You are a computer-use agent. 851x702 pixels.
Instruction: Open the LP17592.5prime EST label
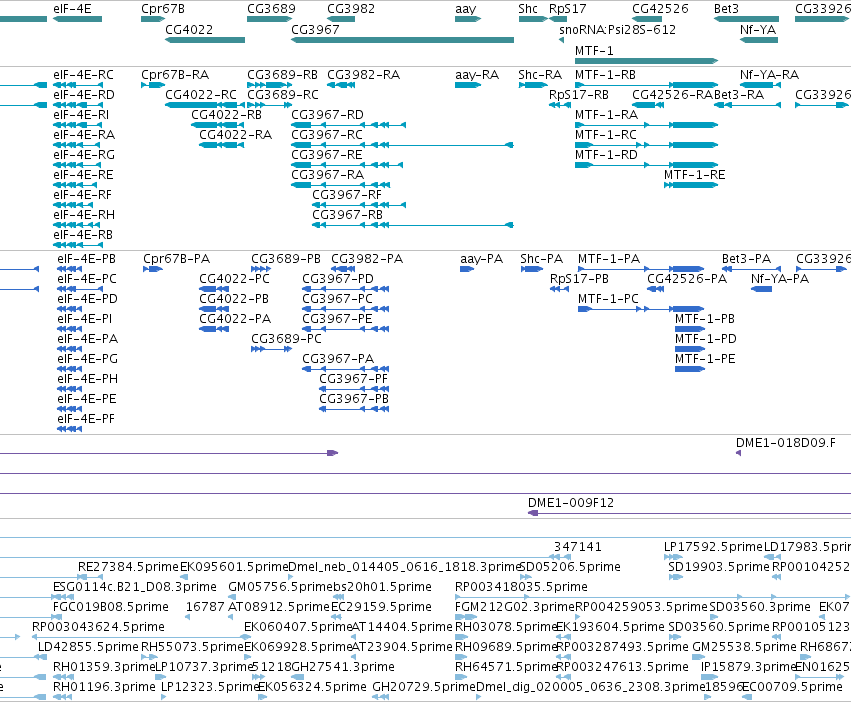713,546
